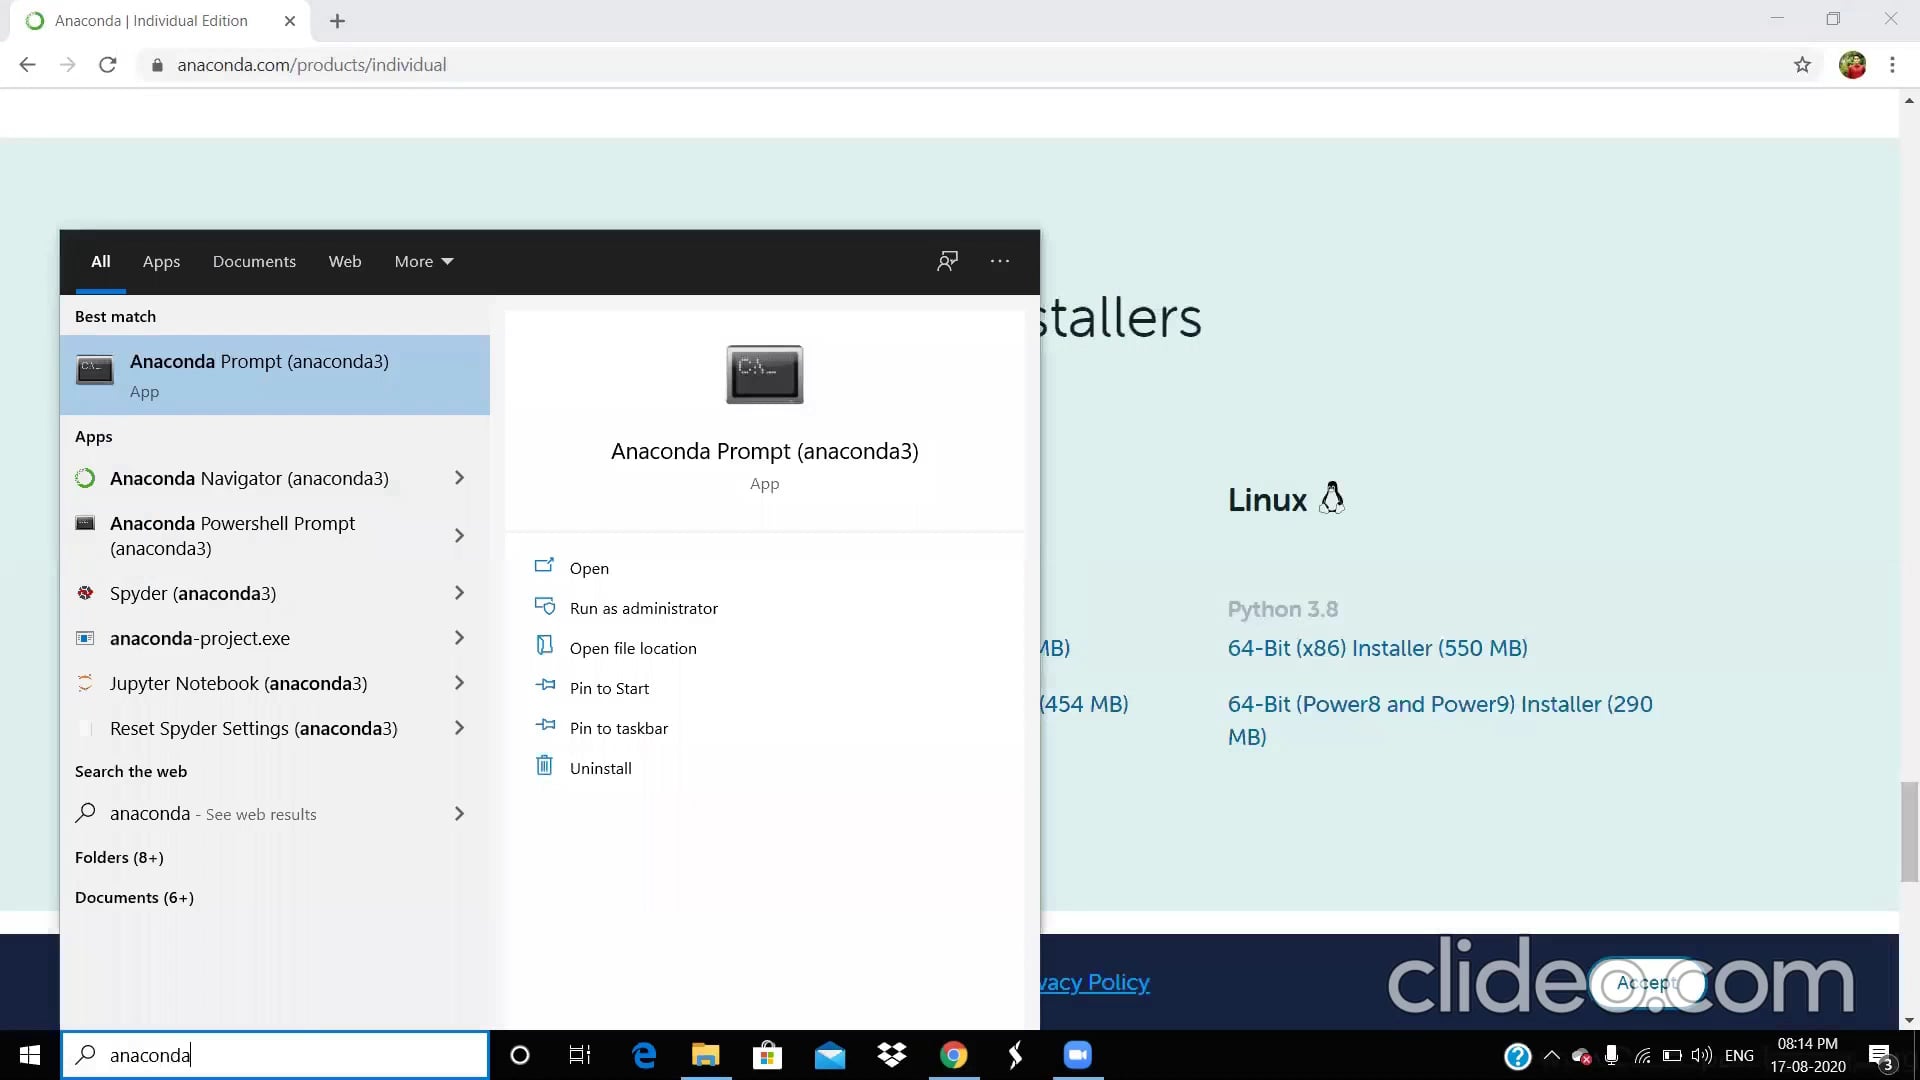This screenshot has height=1080, width=1920.
Task: Expand the Spyder (anaconda3) result options
Action: [x=458, y=593]
